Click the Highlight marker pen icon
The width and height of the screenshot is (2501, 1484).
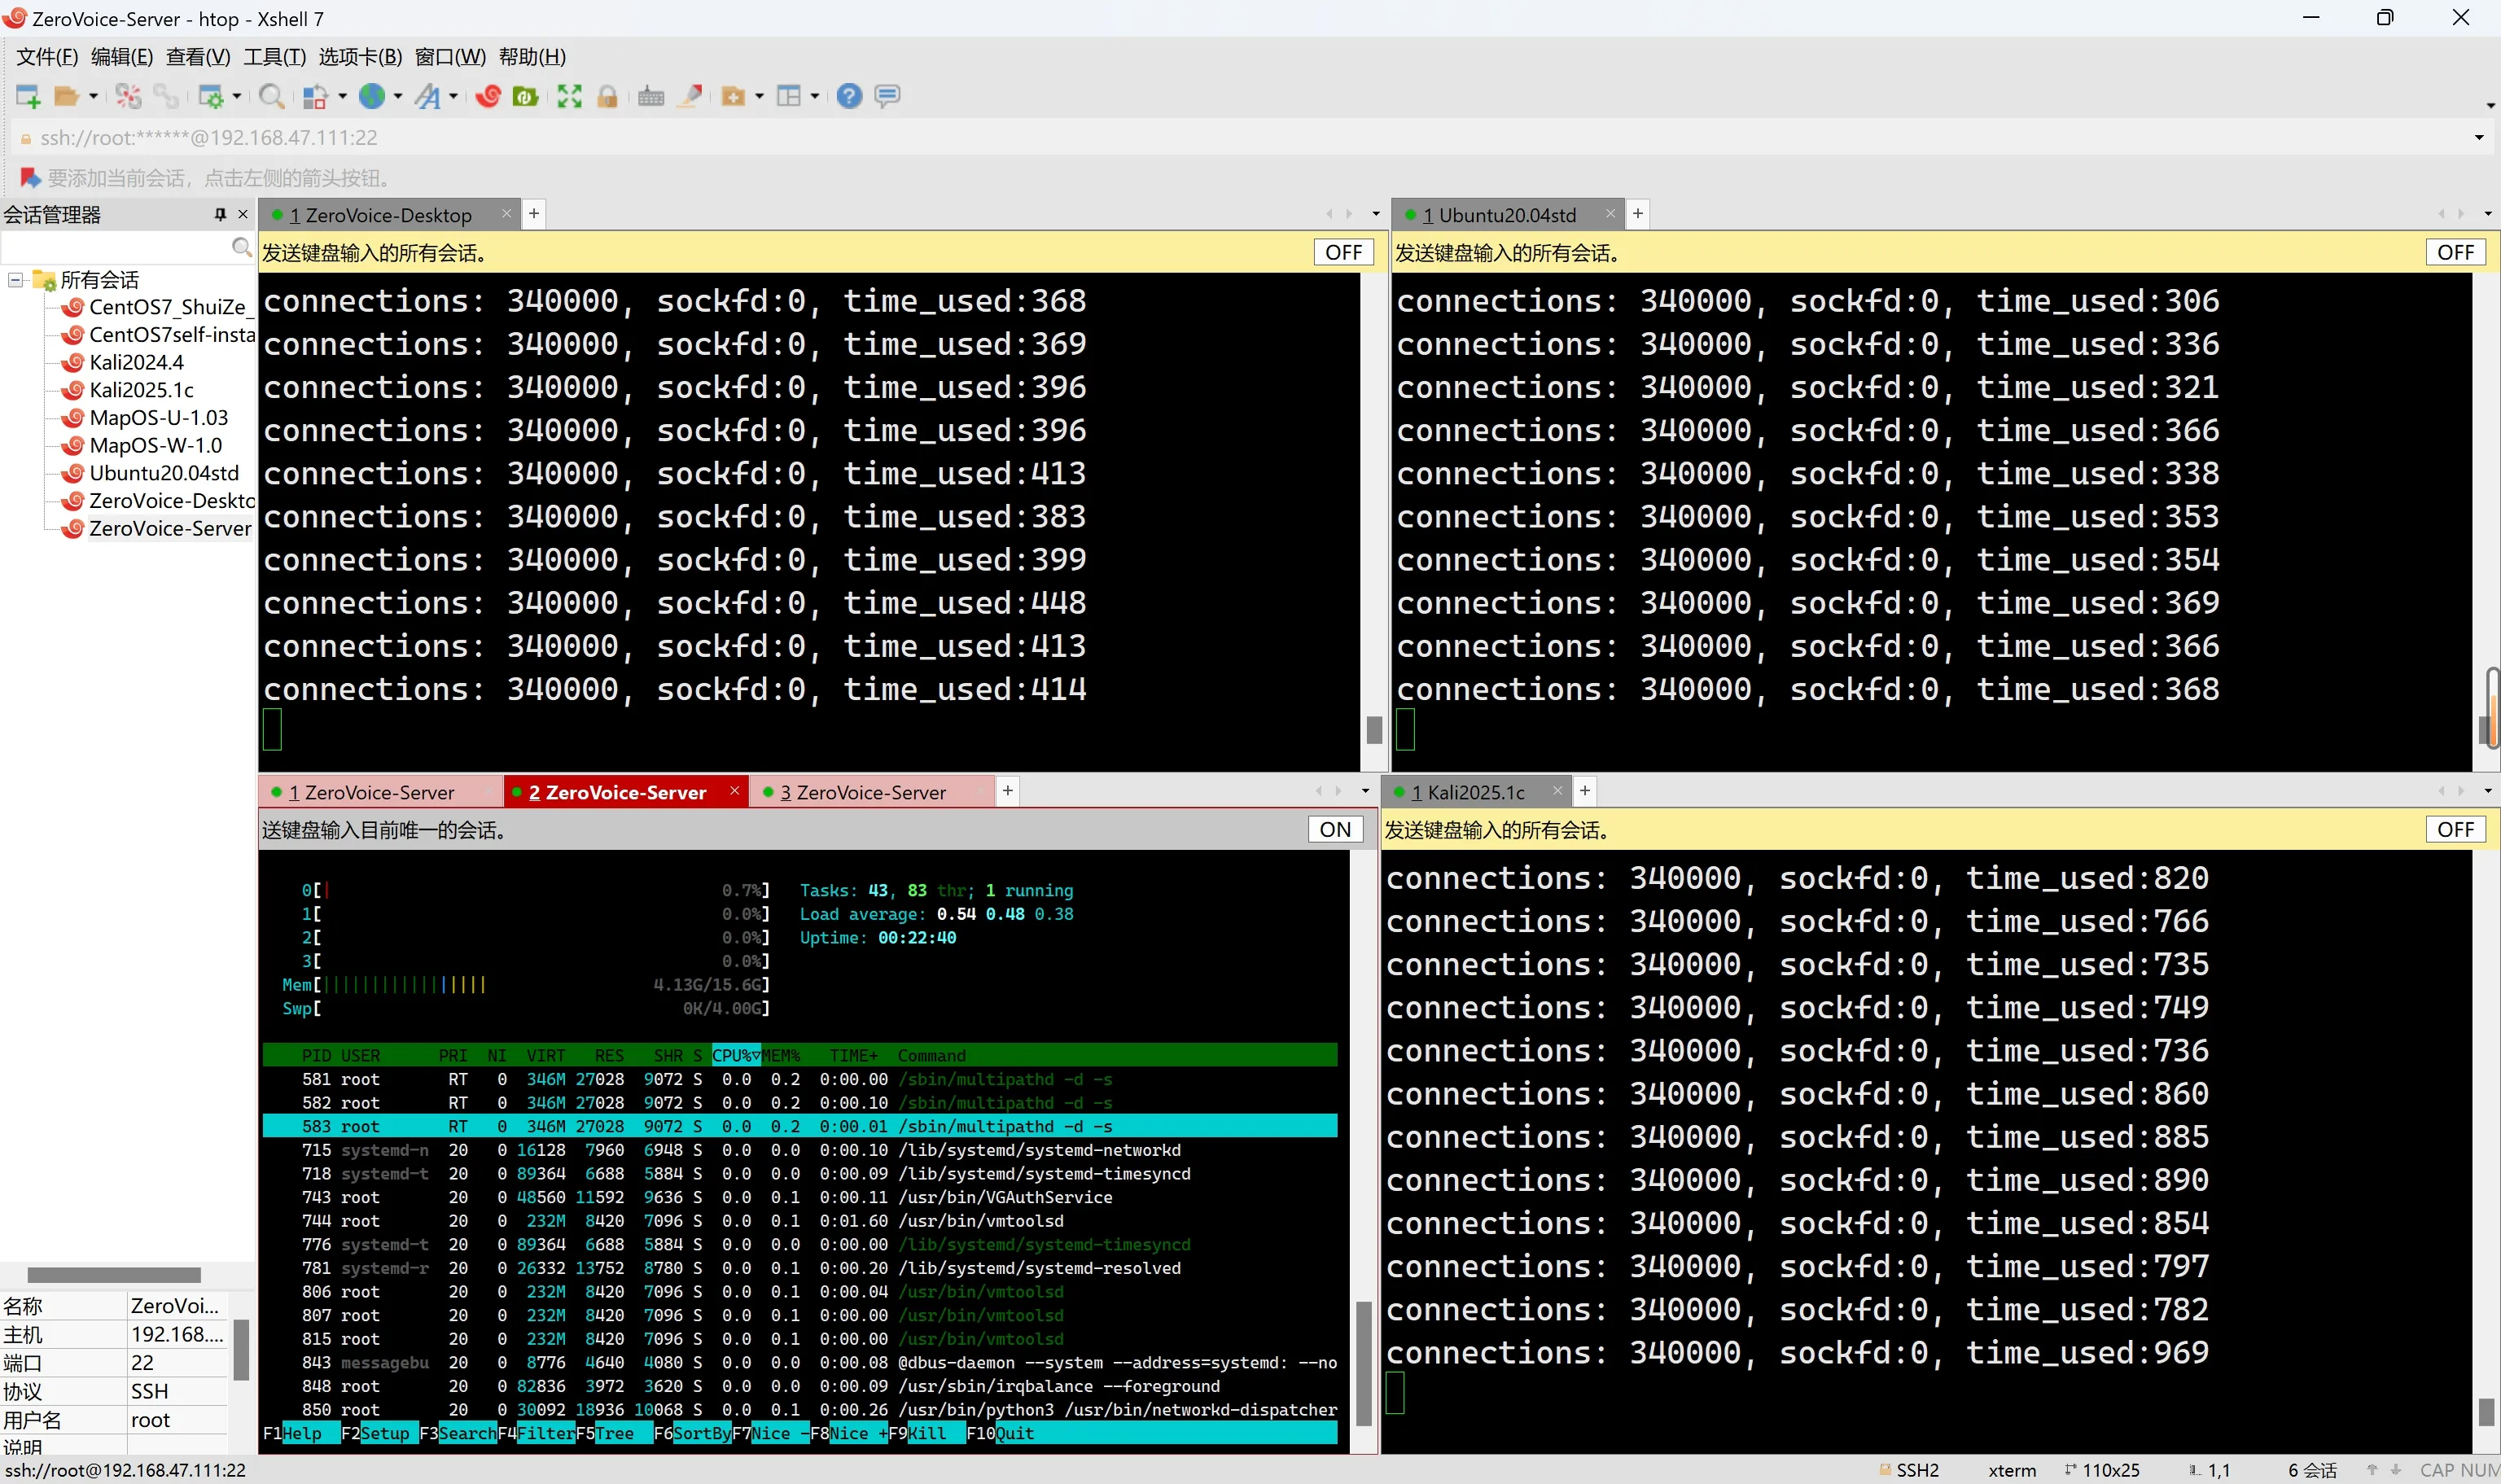[690, 96]
